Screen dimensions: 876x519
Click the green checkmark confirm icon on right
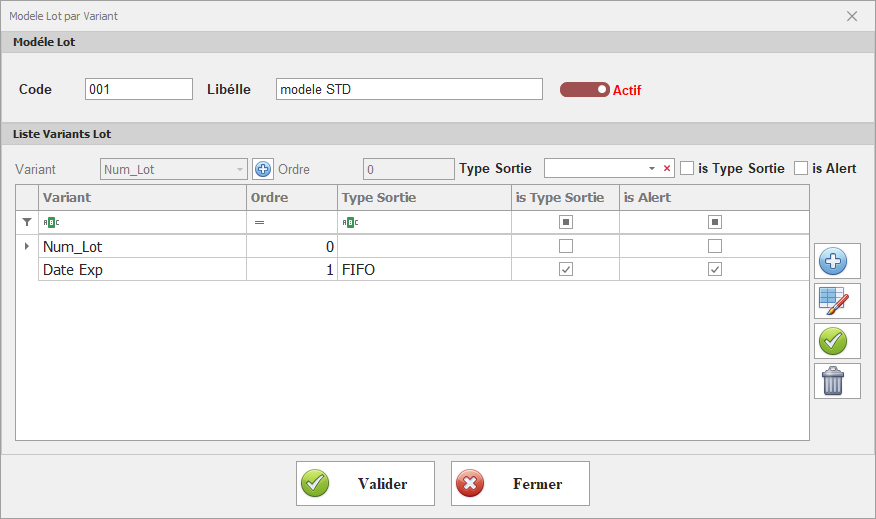pos(833,341)
